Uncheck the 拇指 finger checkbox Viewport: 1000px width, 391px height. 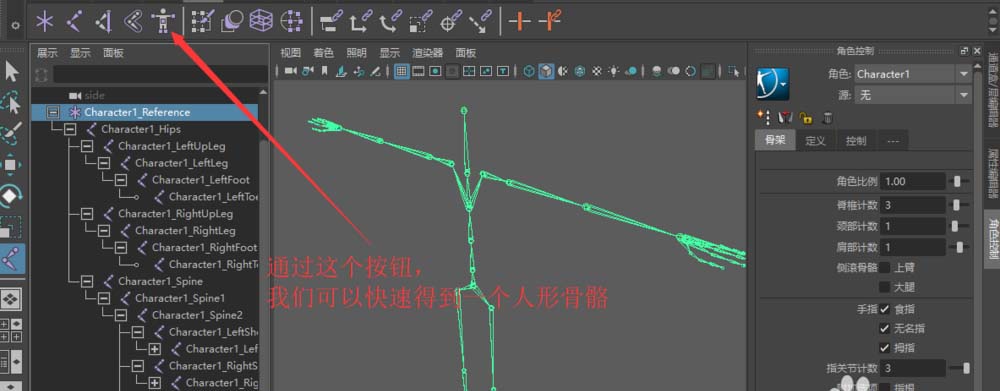click(885, 348)
